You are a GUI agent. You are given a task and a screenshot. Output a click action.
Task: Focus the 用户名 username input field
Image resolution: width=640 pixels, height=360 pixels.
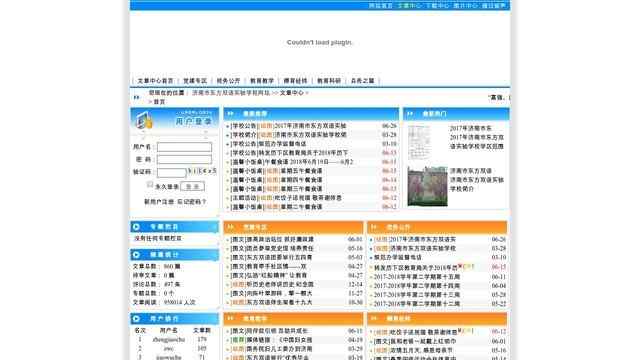pos(184,147)
